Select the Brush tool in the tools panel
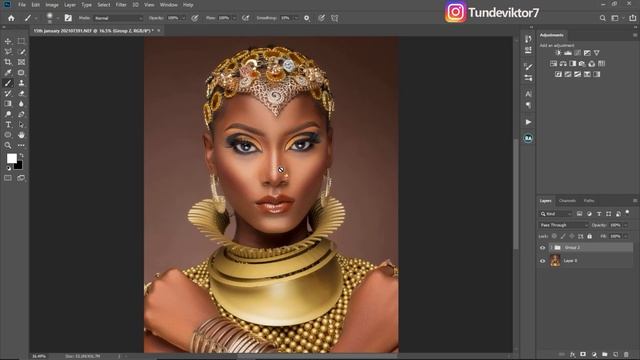 8,83
